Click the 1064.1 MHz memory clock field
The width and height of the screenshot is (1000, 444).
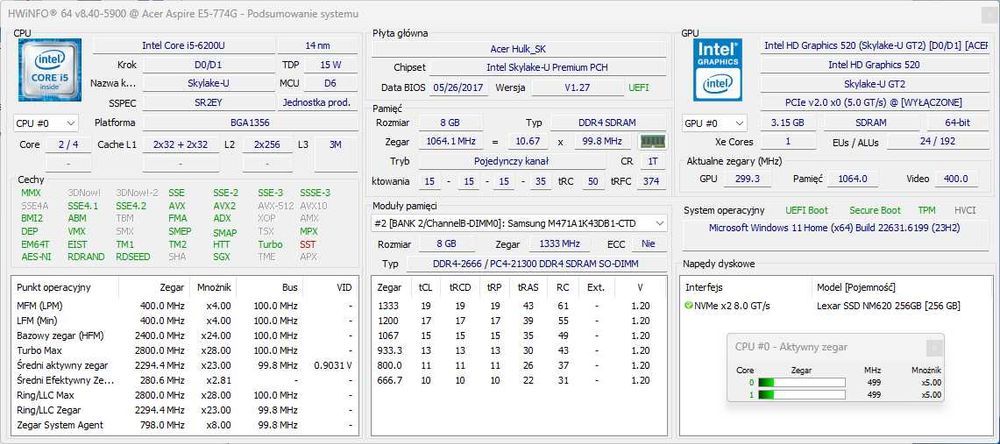tap(450, 142)
